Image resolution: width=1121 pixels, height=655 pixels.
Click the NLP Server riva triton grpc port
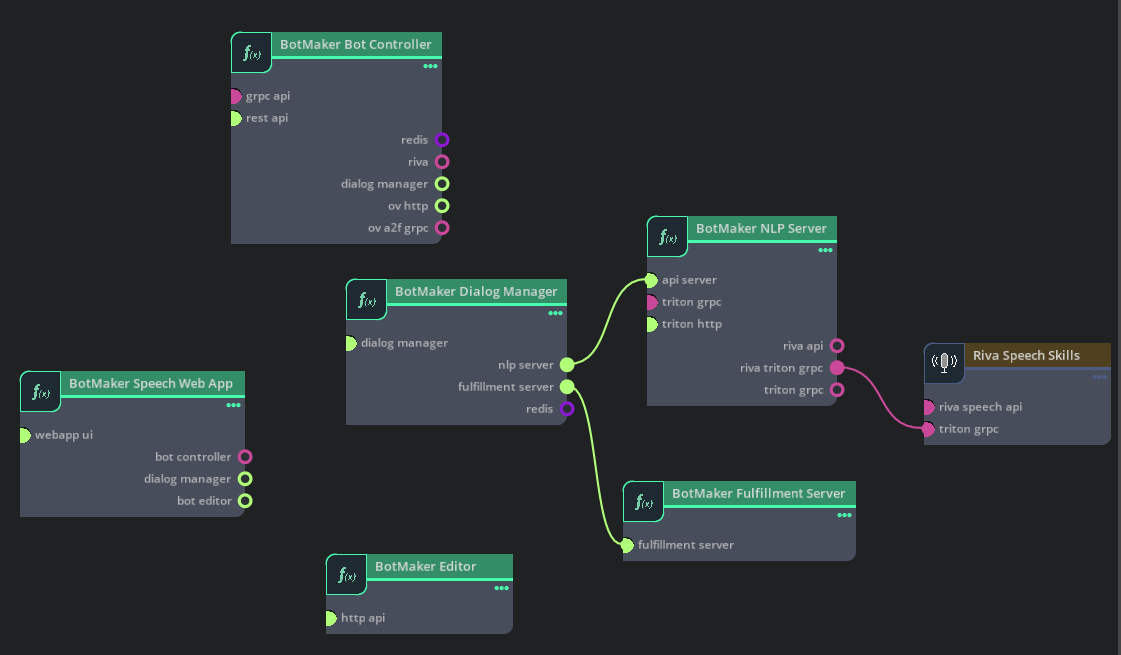click(836, 368)
